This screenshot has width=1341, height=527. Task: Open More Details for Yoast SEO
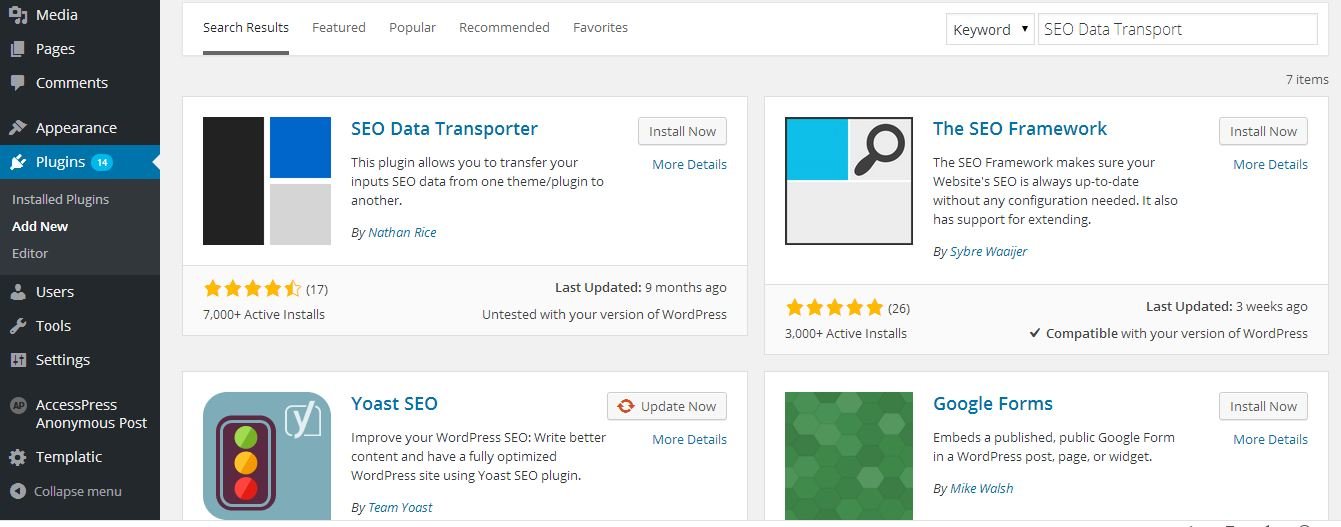(689, 439)
